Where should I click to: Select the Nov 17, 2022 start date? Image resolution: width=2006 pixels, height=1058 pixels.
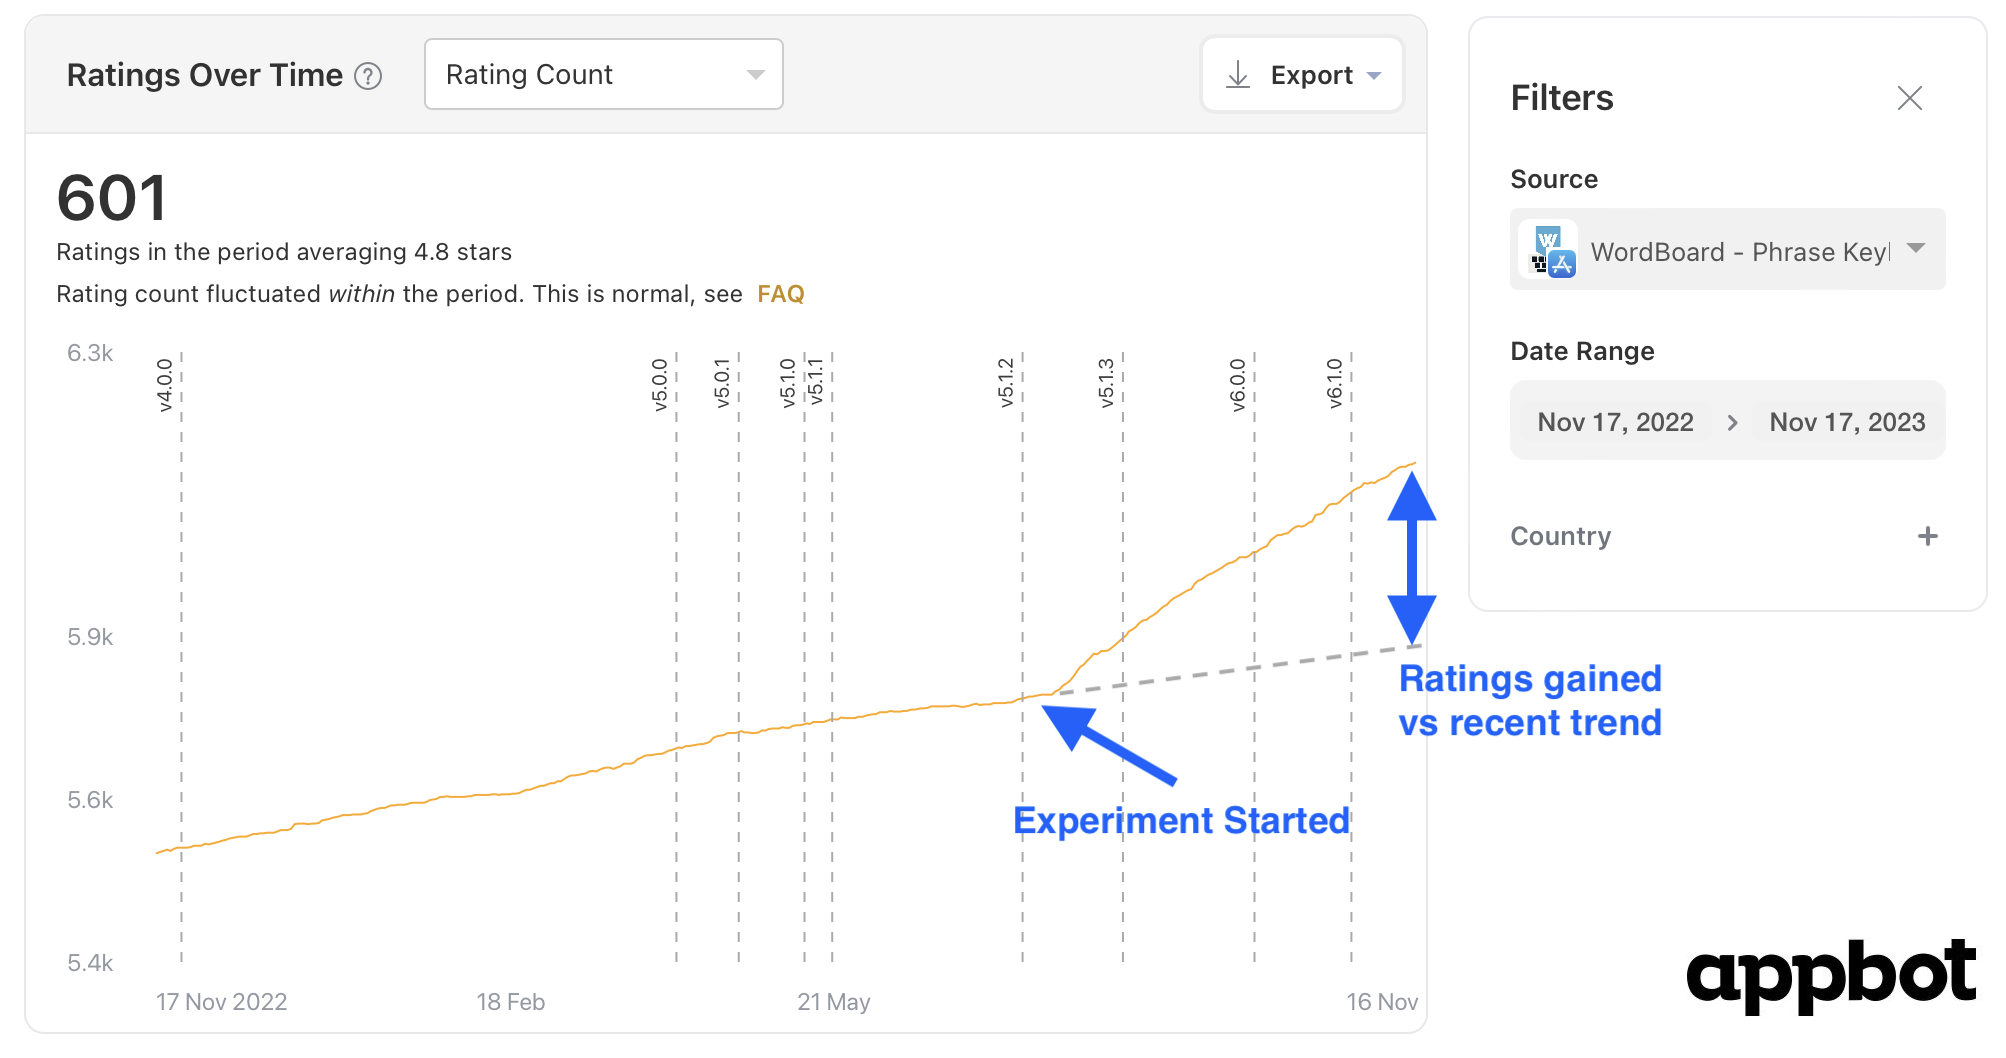pos(1615,422)
